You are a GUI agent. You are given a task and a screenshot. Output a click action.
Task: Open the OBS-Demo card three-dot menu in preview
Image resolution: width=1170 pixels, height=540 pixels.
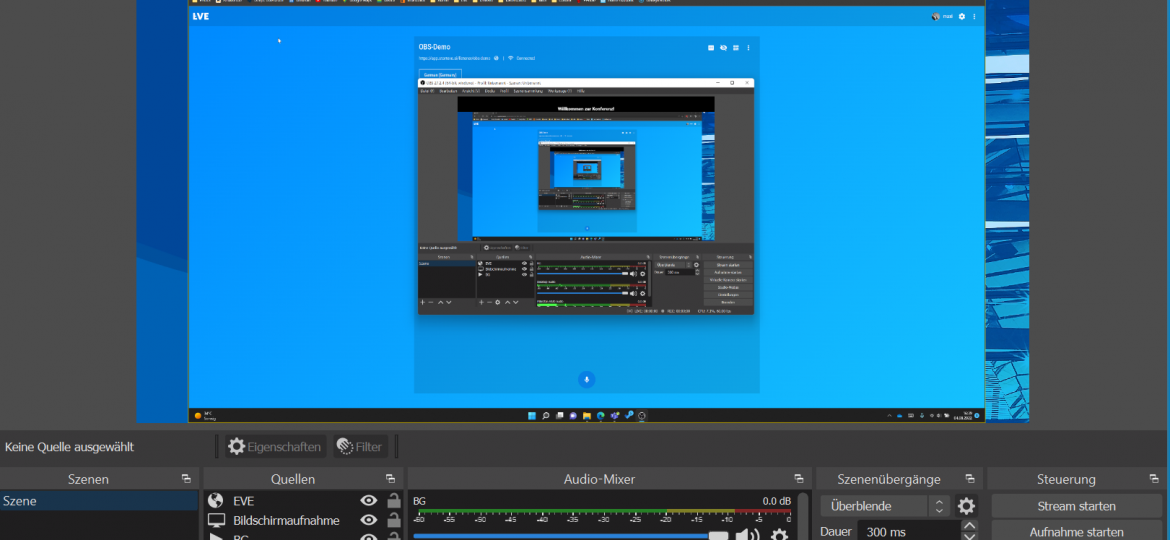748,48
